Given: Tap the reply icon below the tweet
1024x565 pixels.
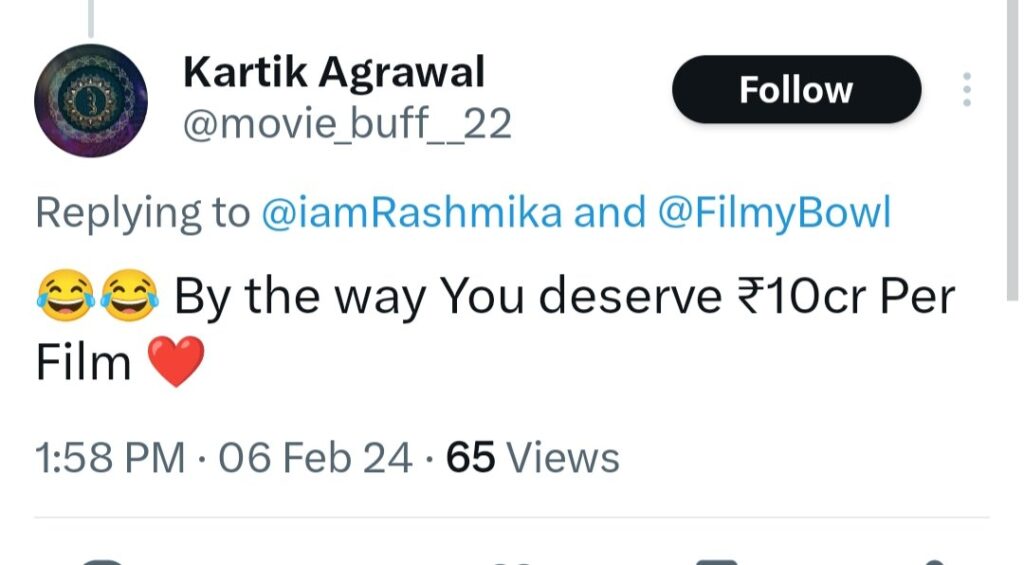Looking at the screenshot, I should click(x=100, y=560).
